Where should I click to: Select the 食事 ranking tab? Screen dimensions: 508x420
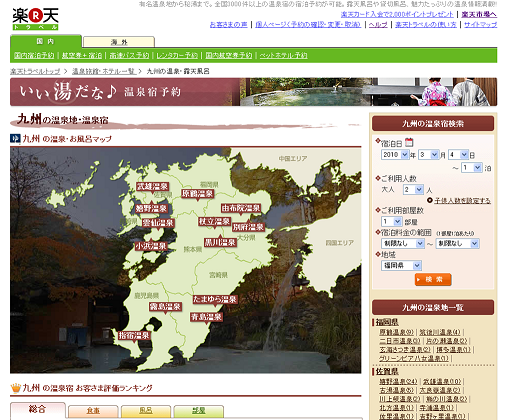tap(93, 411)
